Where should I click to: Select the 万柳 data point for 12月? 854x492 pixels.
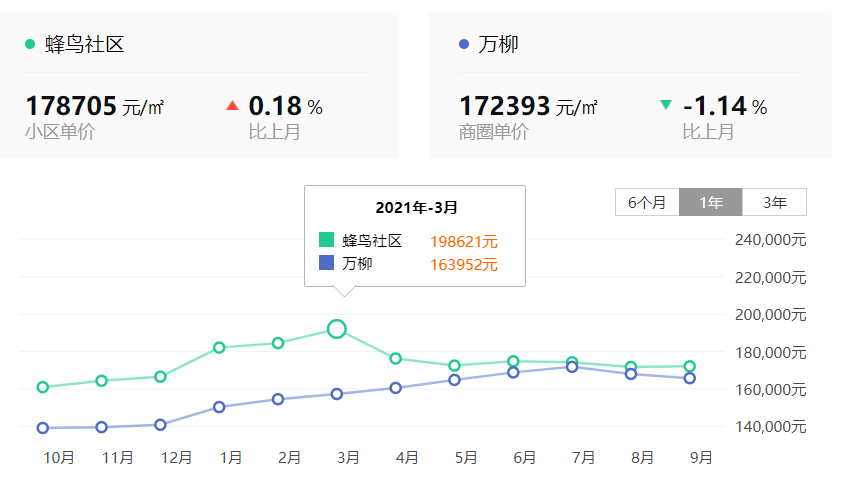click(160, 425)
